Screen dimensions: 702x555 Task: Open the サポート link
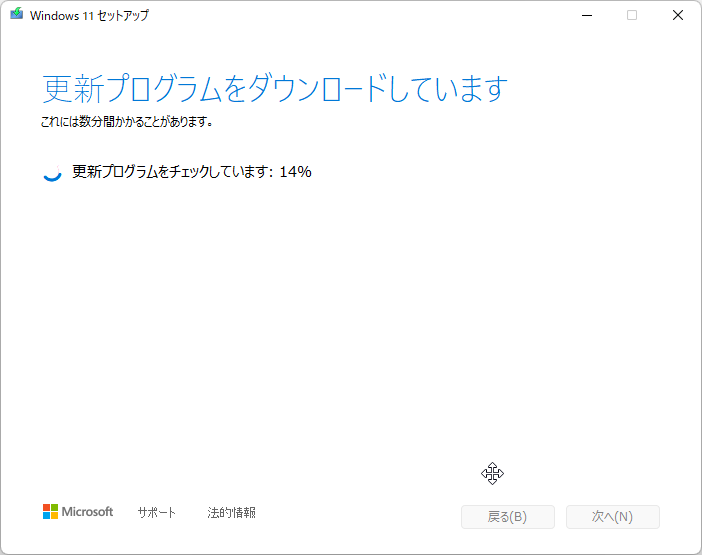click(156, 512)
